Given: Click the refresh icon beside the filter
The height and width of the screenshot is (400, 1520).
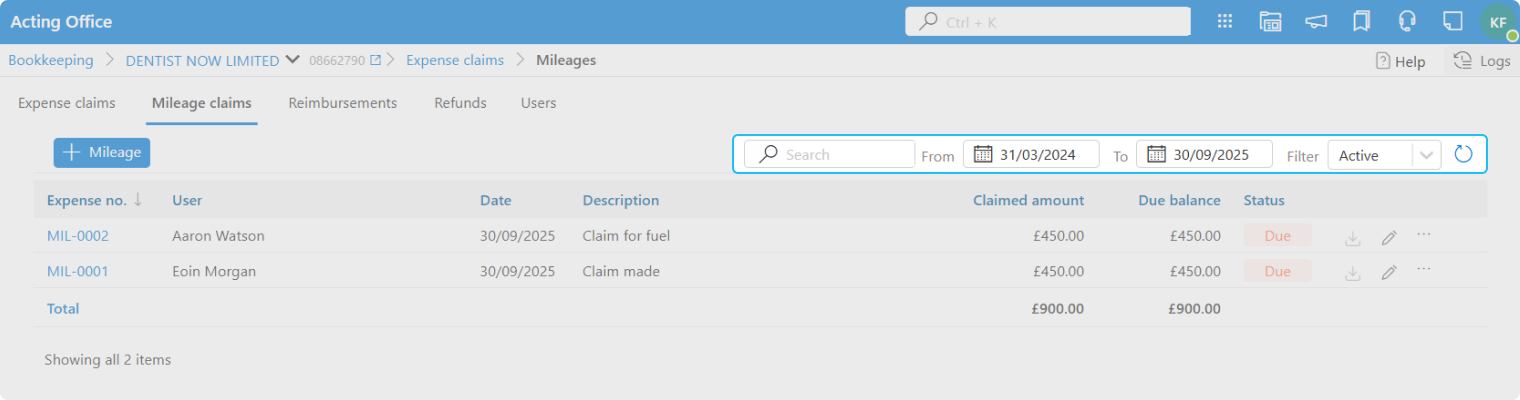Looking at the screenshot, I should tap(1463, 154).
